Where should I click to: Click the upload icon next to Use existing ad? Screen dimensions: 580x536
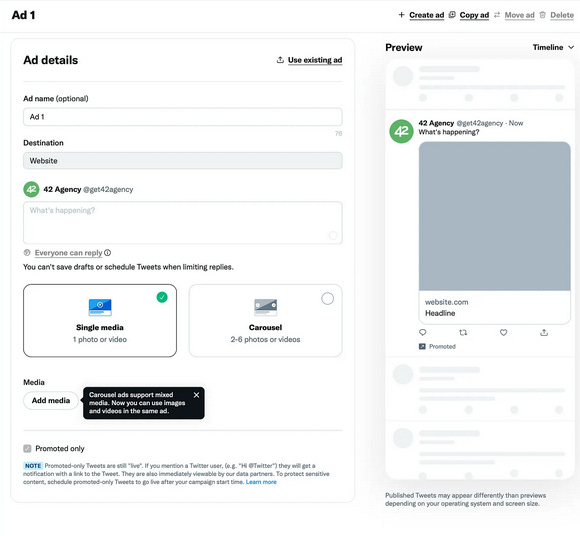click(280, 60)
